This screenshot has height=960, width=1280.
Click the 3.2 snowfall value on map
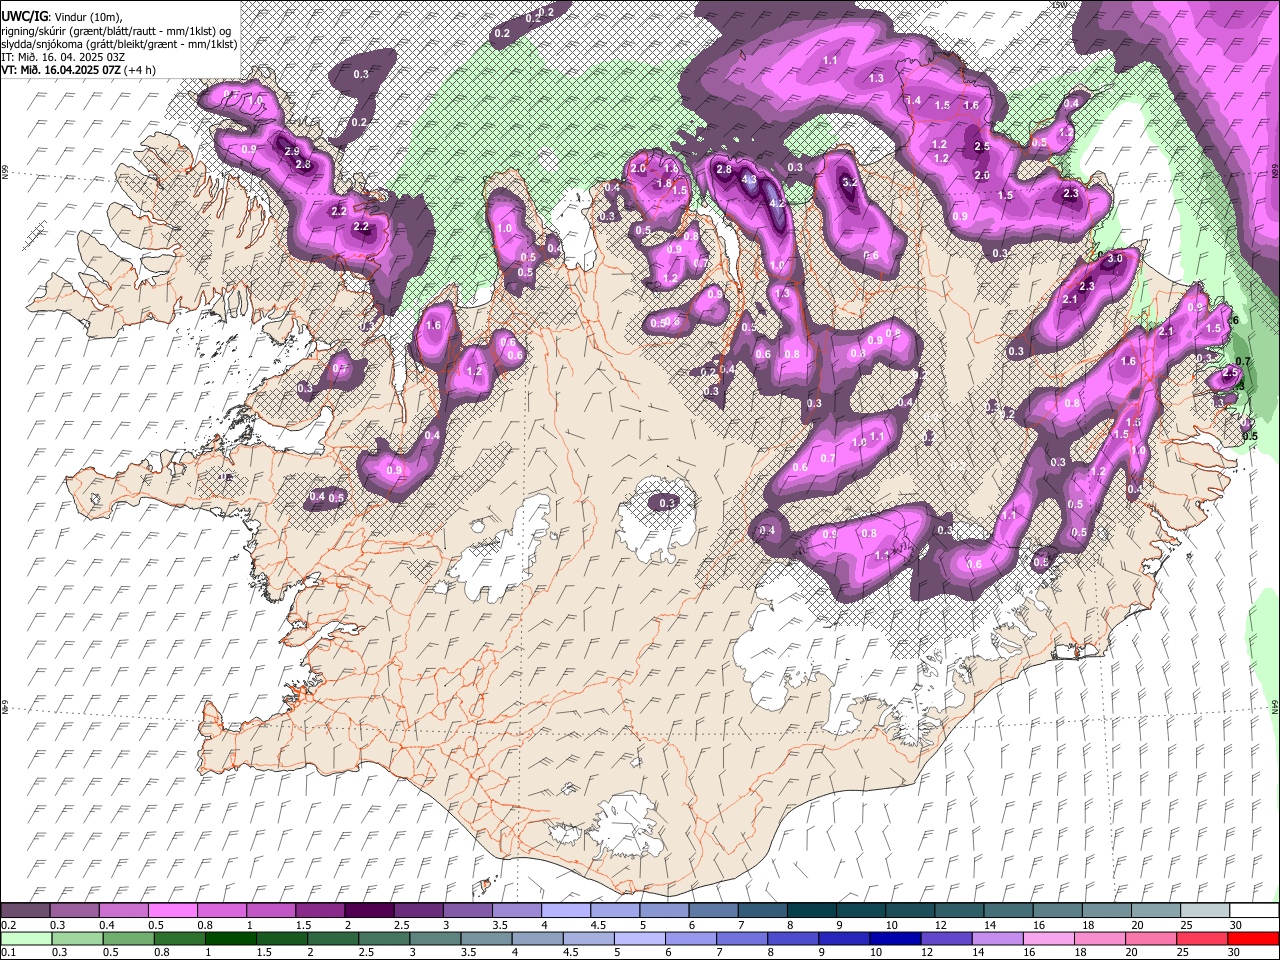tap(850, 183)
